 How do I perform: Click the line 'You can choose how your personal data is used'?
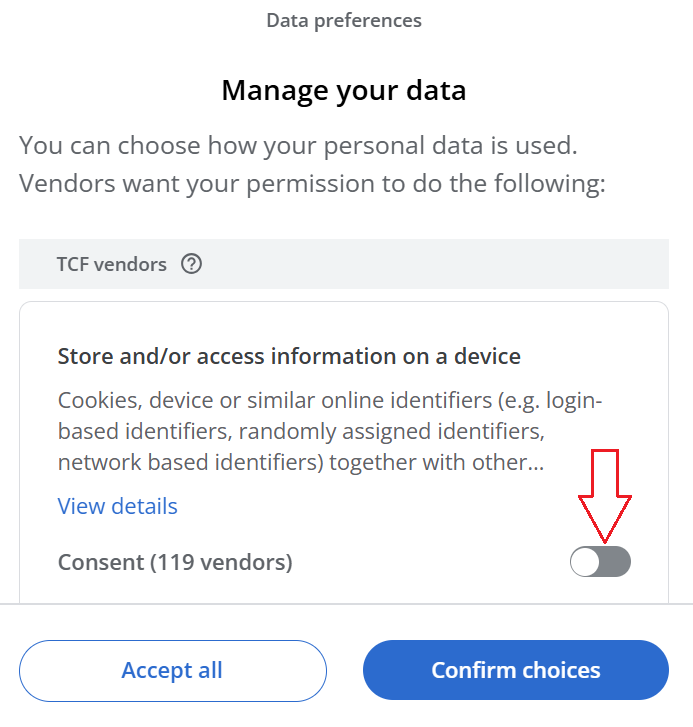click(x=298, y=145)
